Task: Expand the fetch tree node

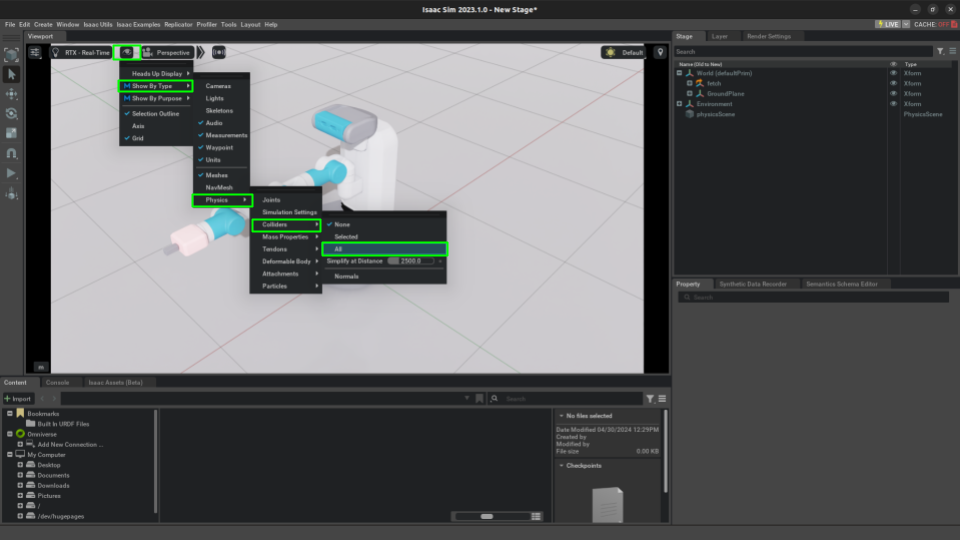Action: click(689, 83)
